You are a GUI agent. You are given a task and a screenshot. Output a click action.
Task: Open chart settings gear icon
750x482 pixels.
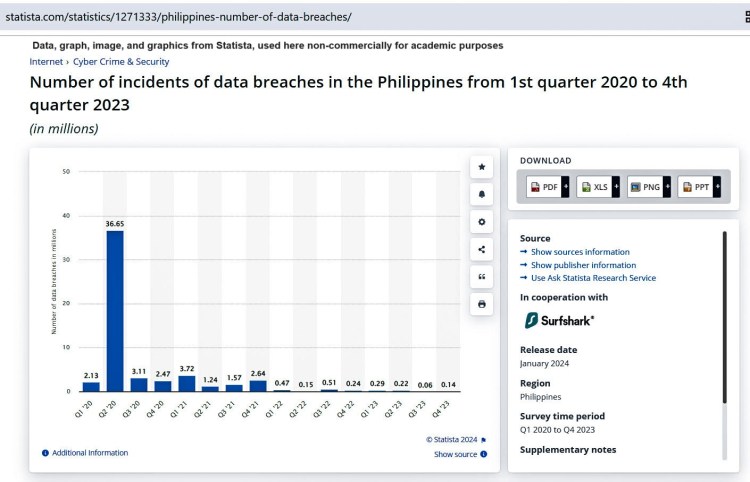click(481, 222)
